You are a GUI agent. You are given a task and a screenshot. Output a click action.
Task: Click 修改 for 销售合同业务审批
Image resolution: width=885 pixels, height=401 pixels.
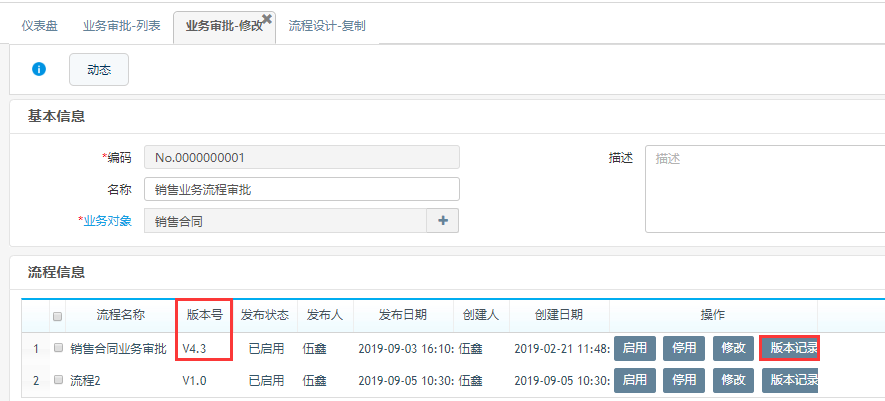(x=734, y=348)
